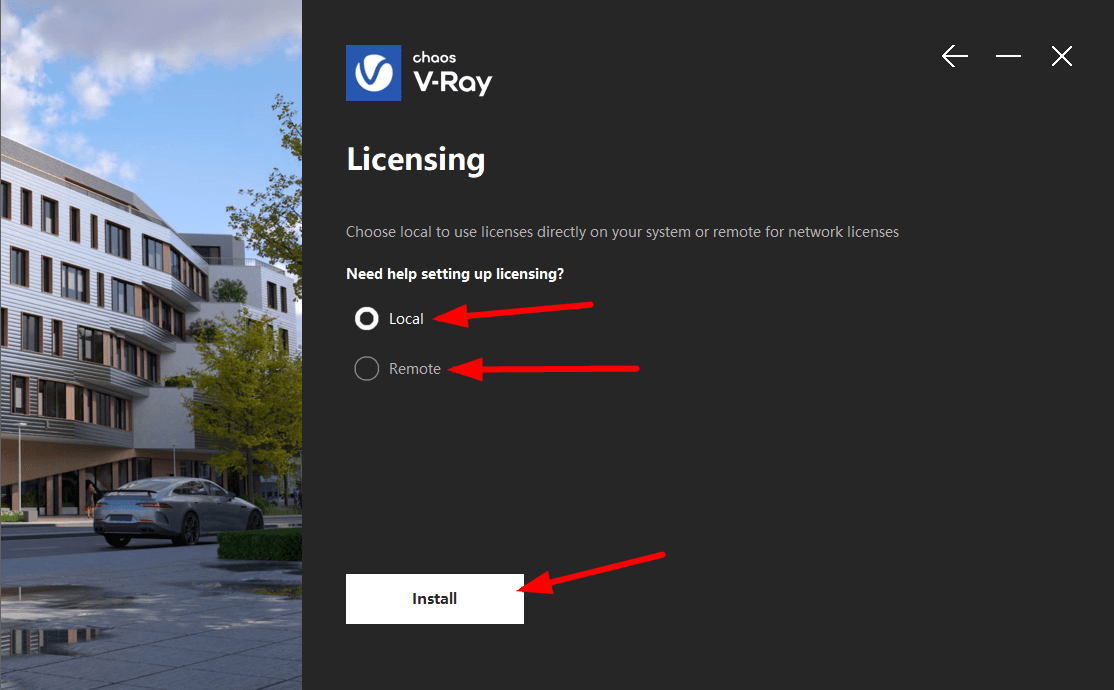This screenshot has height=690, width=1114.
Task: Click the cloudy sky in the side image
Action: pyautogui.click(x=142, y=71)
